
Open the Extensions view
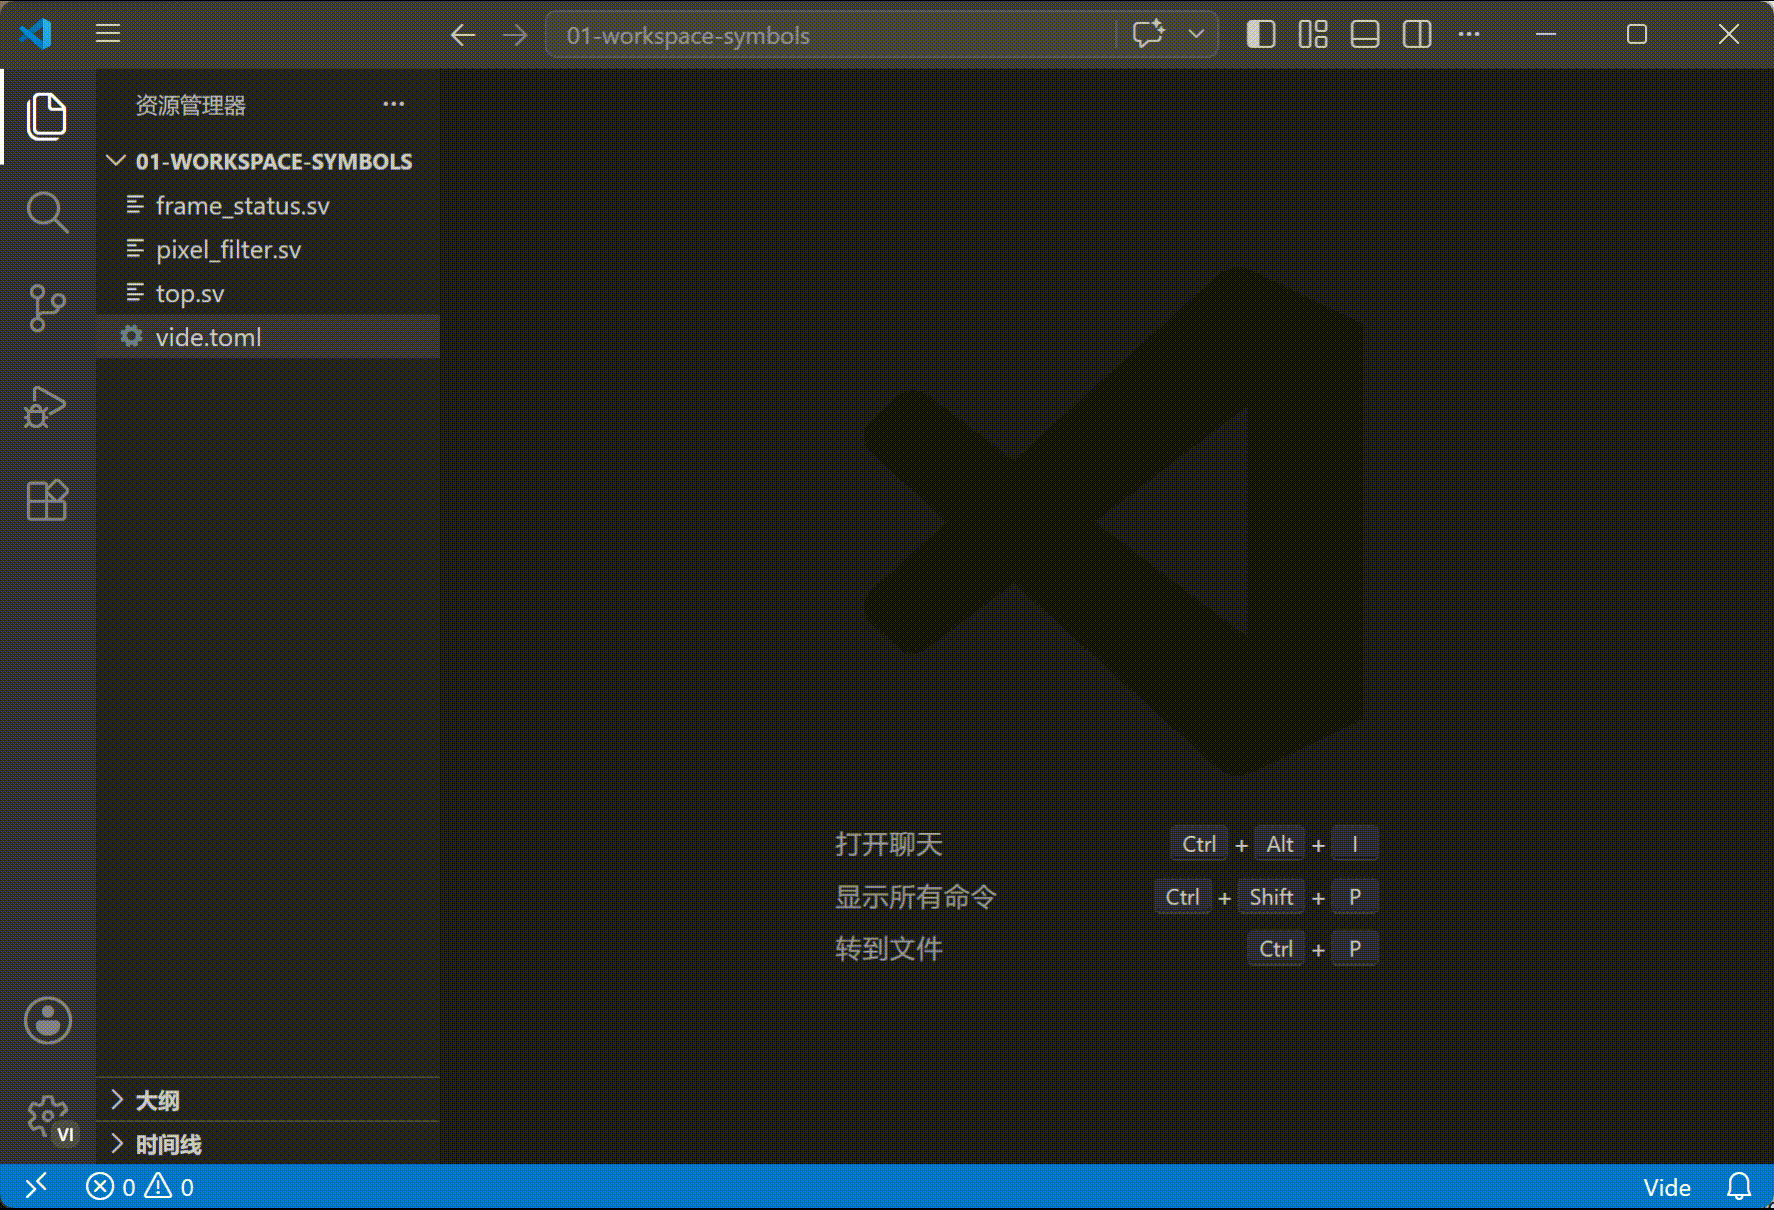click(x=47, y=500)
